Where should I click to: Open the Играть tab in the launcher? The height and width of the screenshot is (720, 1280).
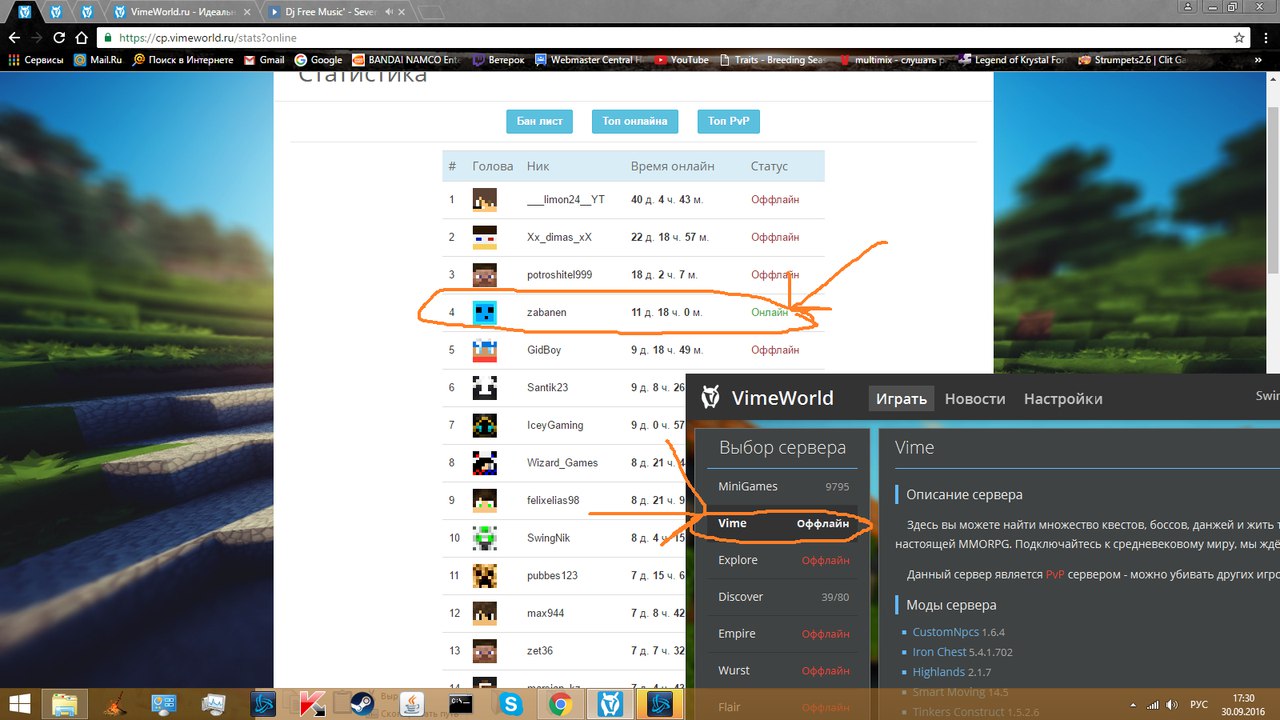(x=901, y=398)
